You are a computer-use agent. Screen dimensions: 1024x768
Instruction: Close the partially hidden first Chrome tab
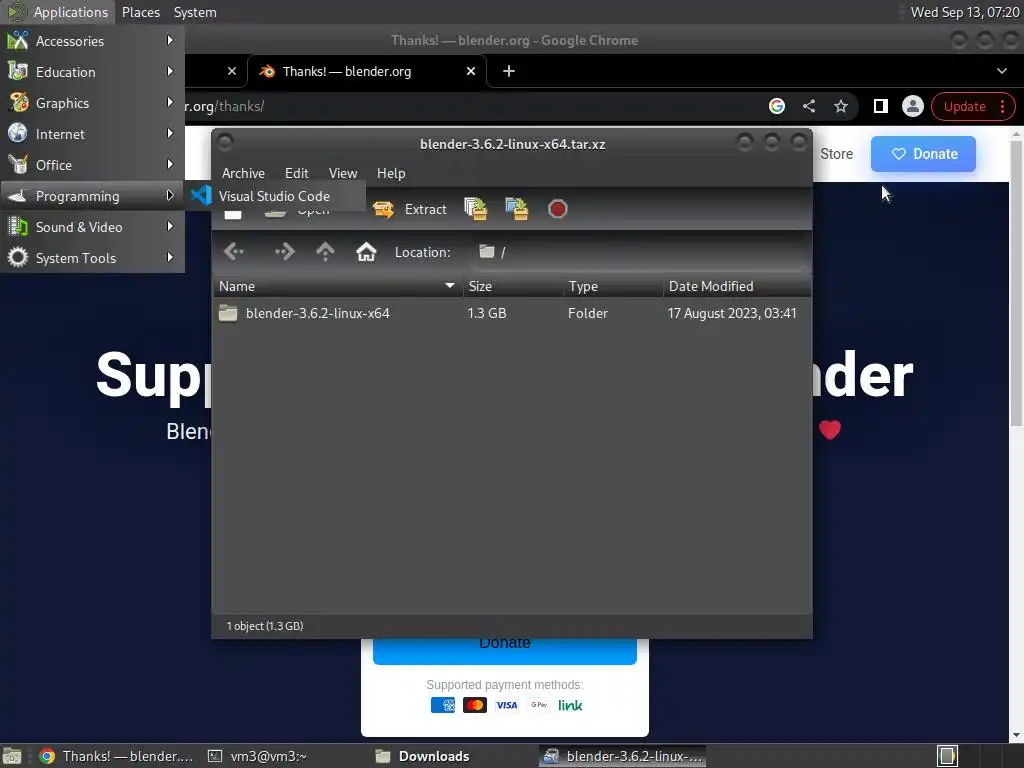[x=232, y=71]
